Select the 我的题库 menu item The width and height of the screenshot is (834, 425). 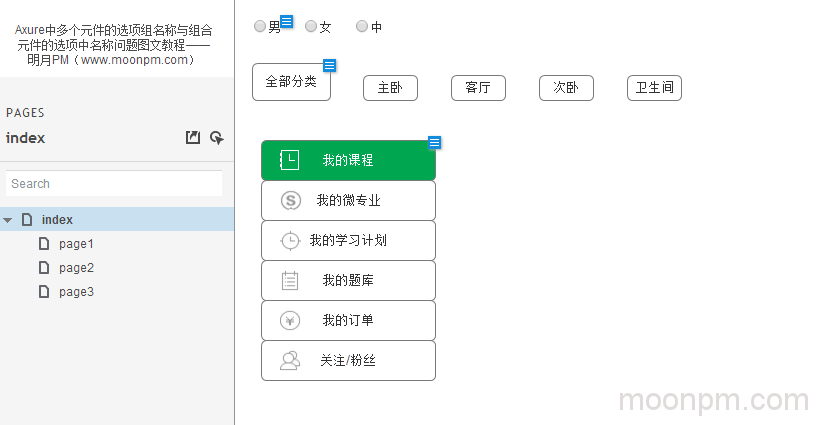348,281
